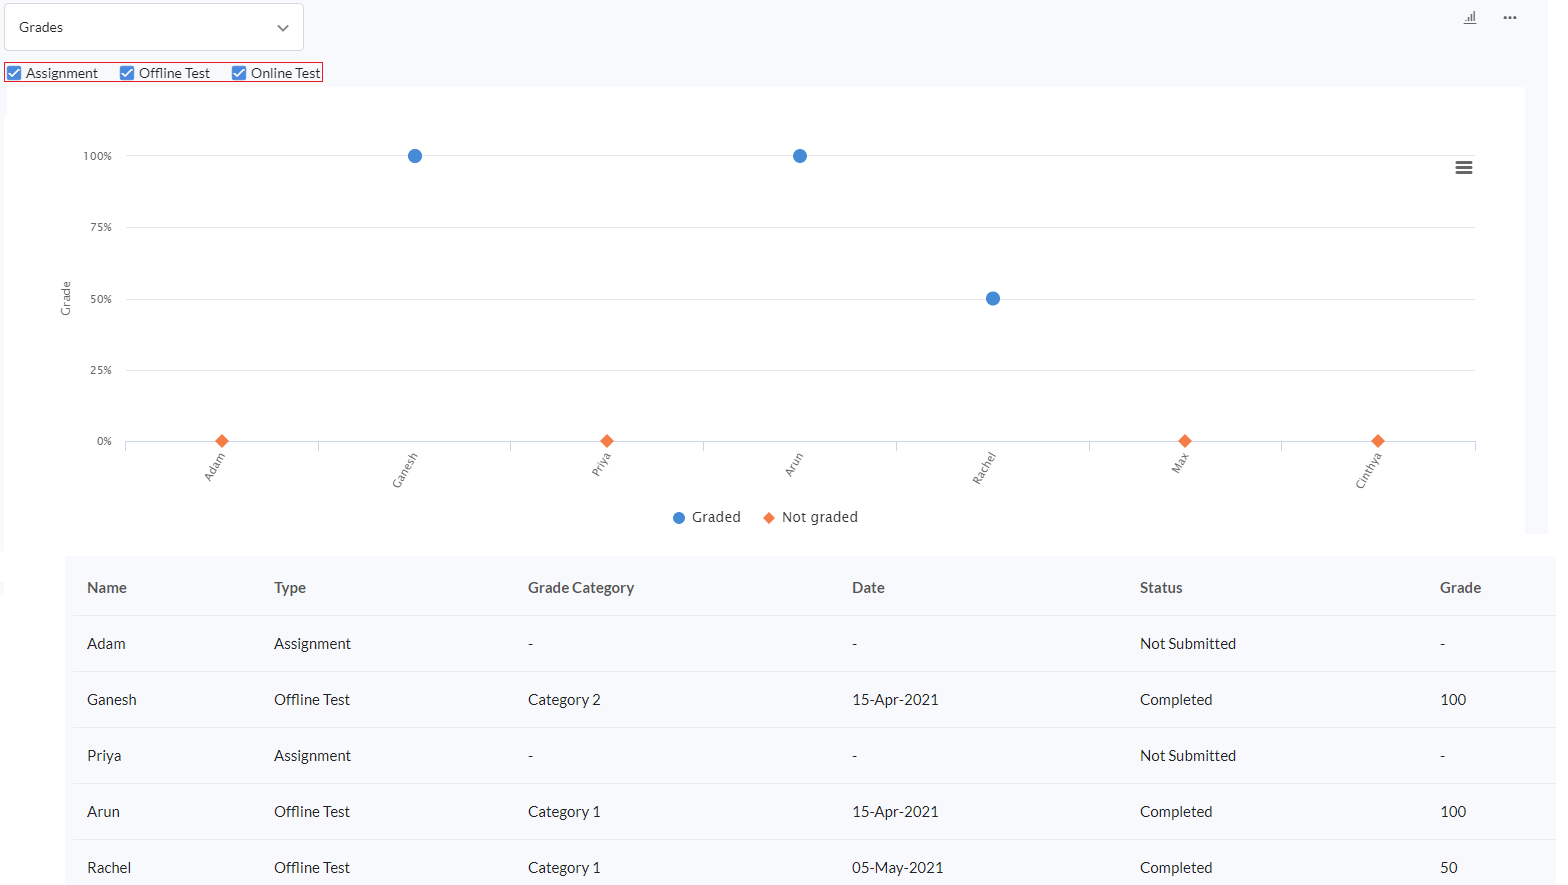Toggle the Offline Test checkbox
This screenshot has width=1568, height=885.
[x=127, y=73]
